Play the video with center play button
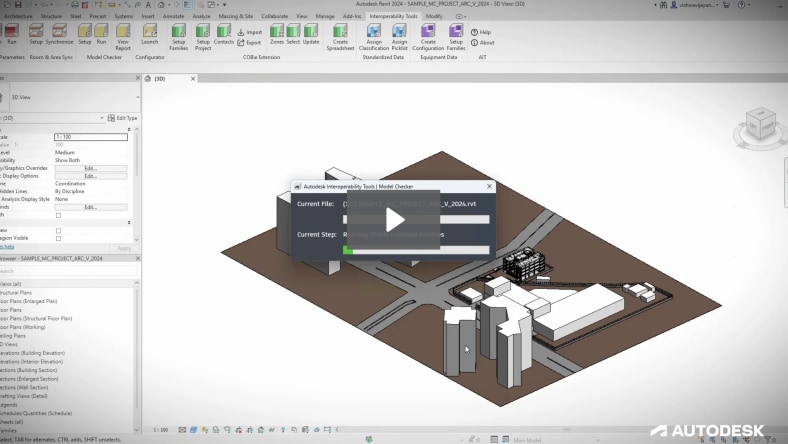This screenshot has height=444, width=788. point(394,220)
